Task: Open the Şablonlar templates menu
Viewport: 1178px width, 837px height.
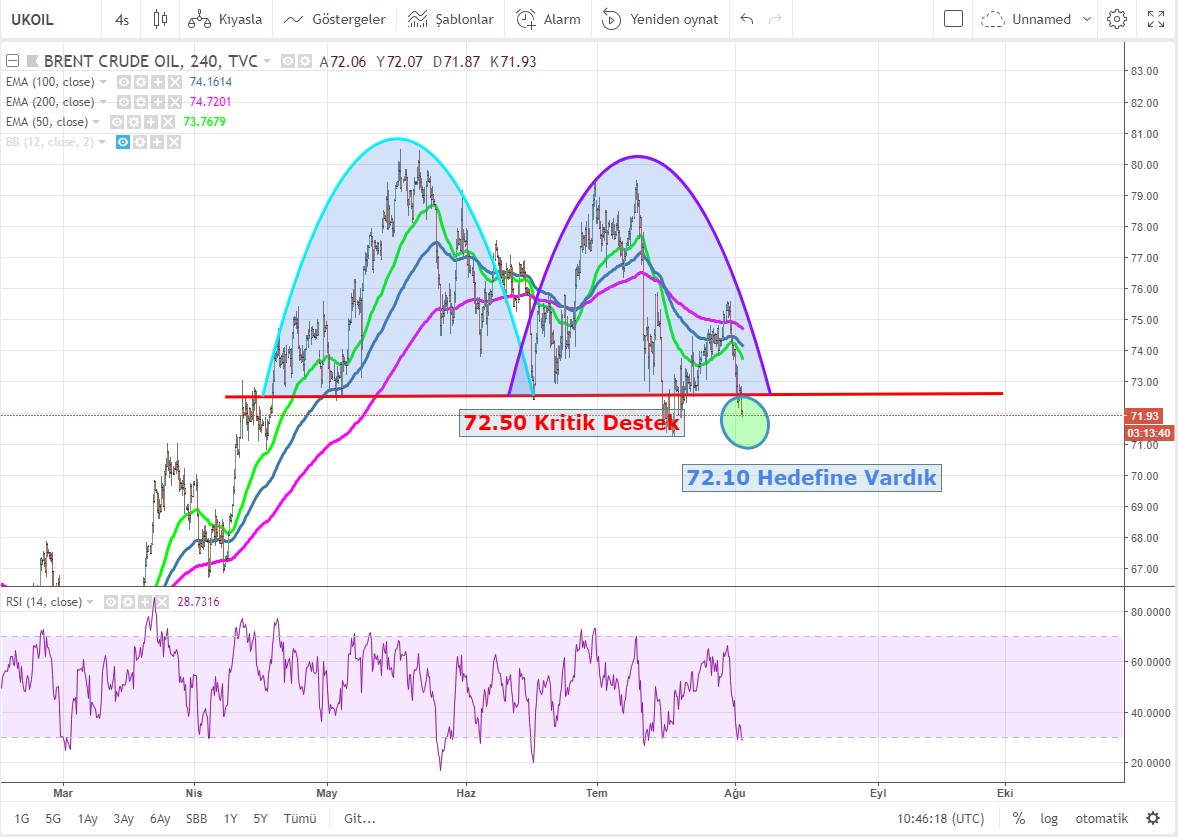Action: coord(452,19)
